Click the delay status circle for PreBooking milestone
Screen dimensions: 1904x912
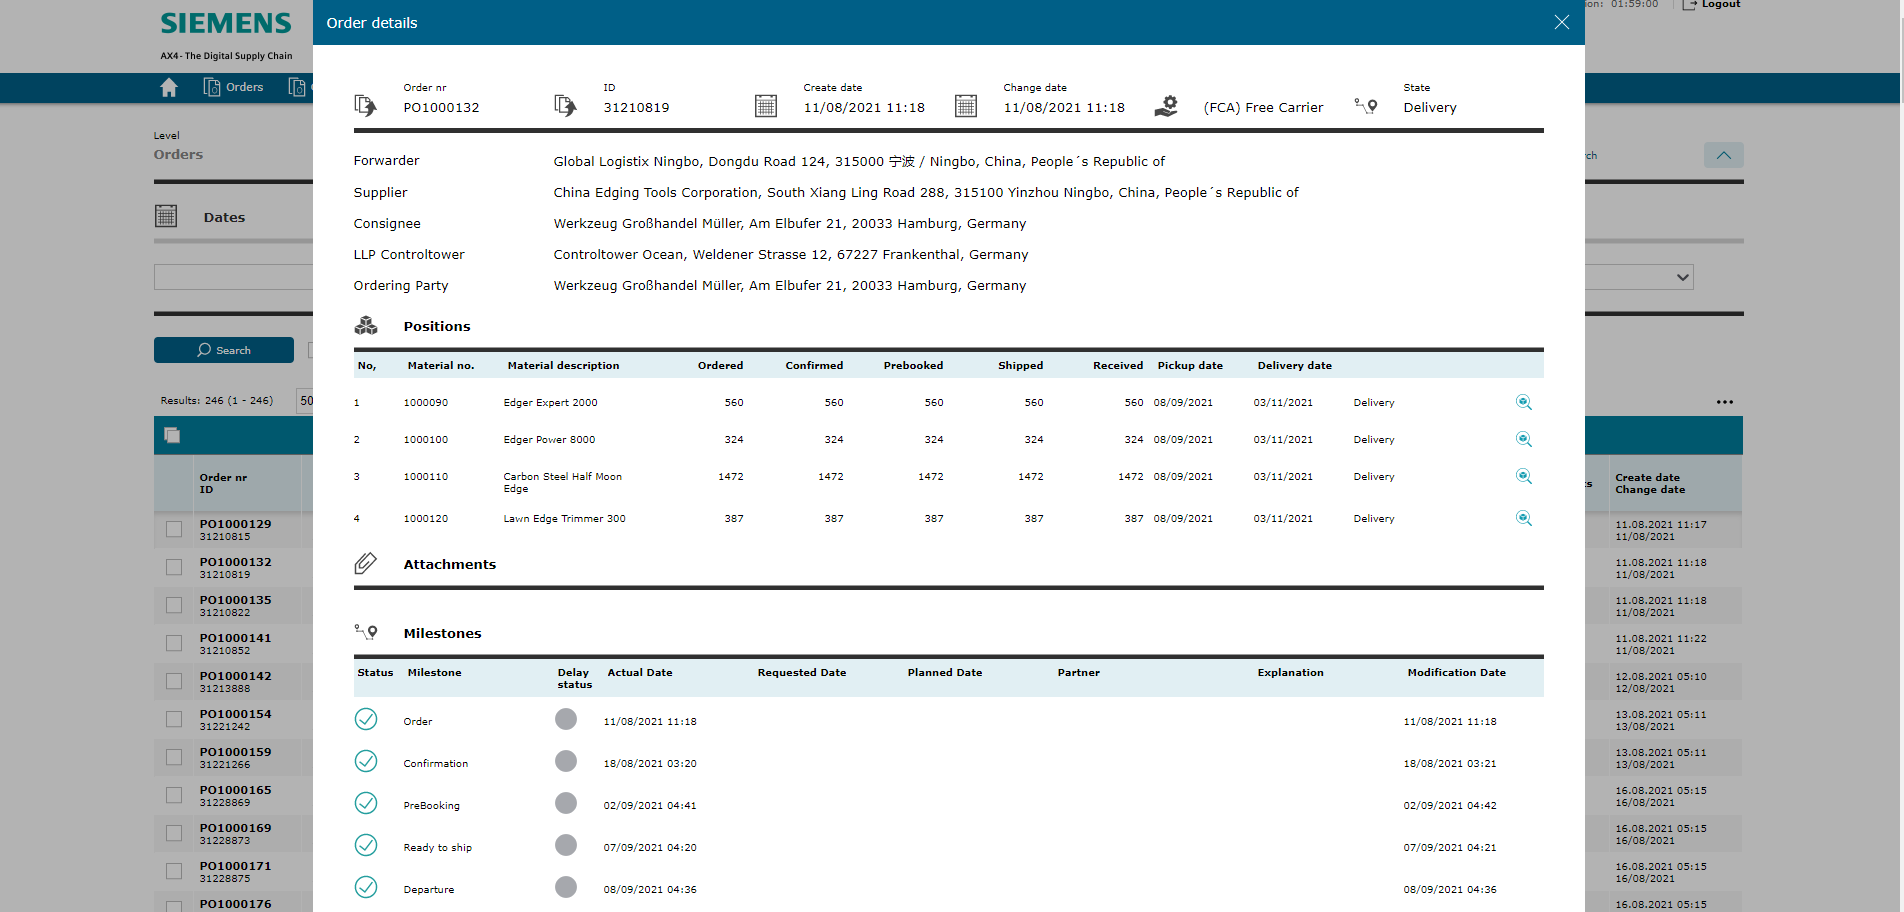(566, 803)
